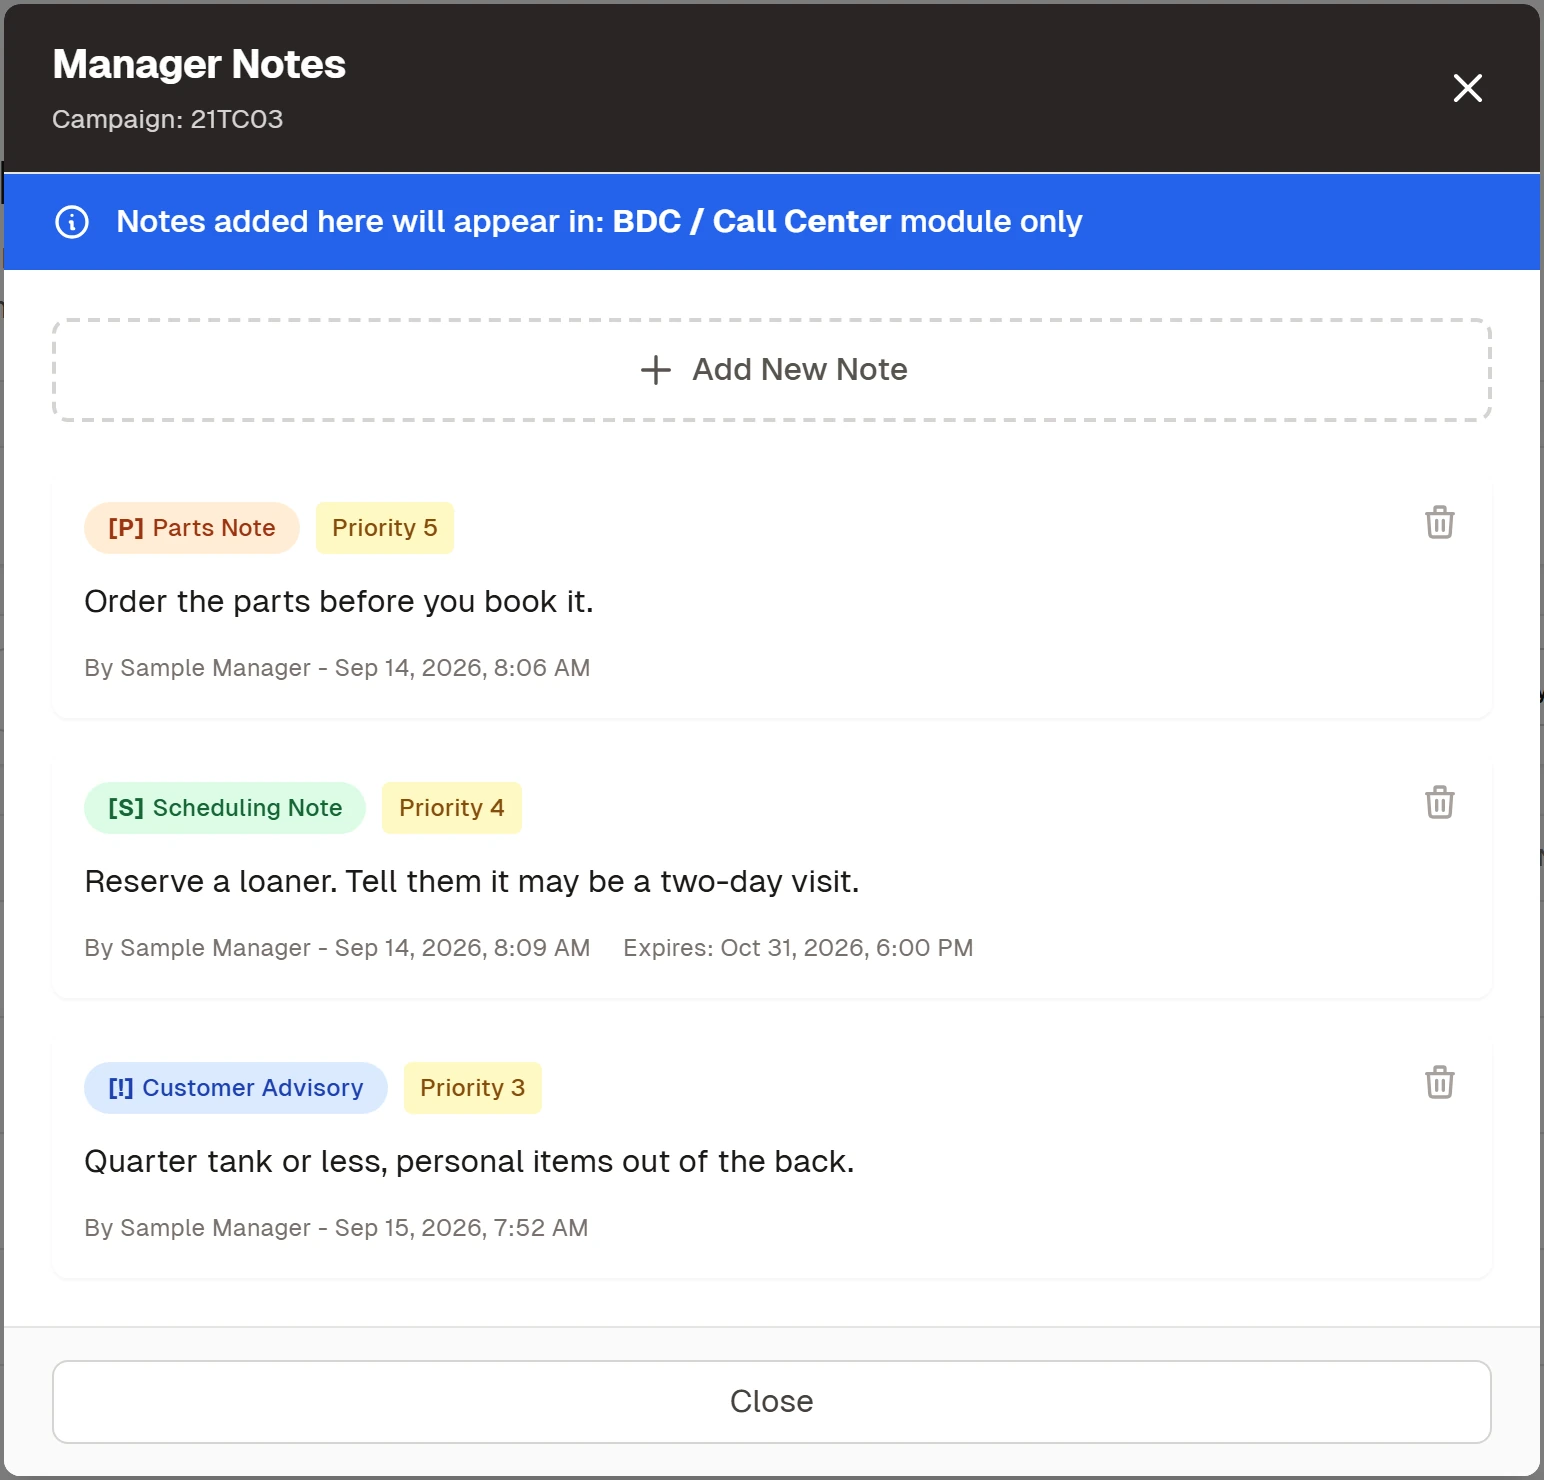Add a new note

(x=772, y=370)
